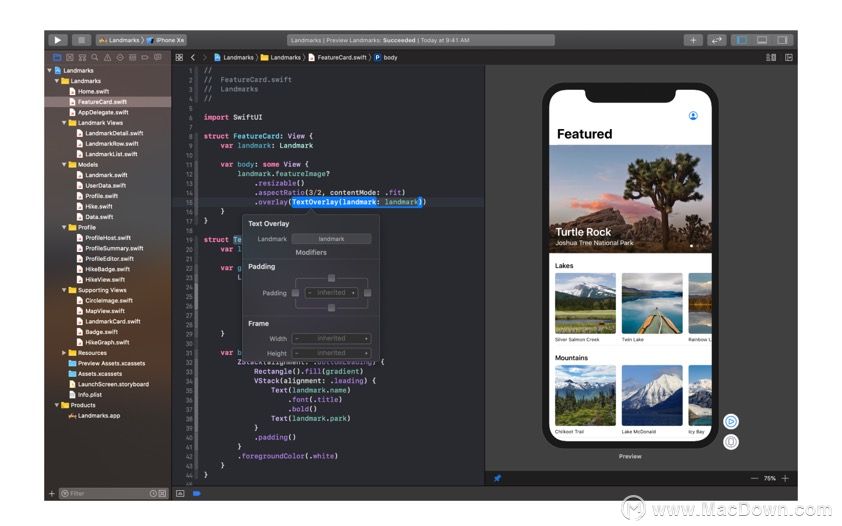Collapse the Products group

pos(57,405)
